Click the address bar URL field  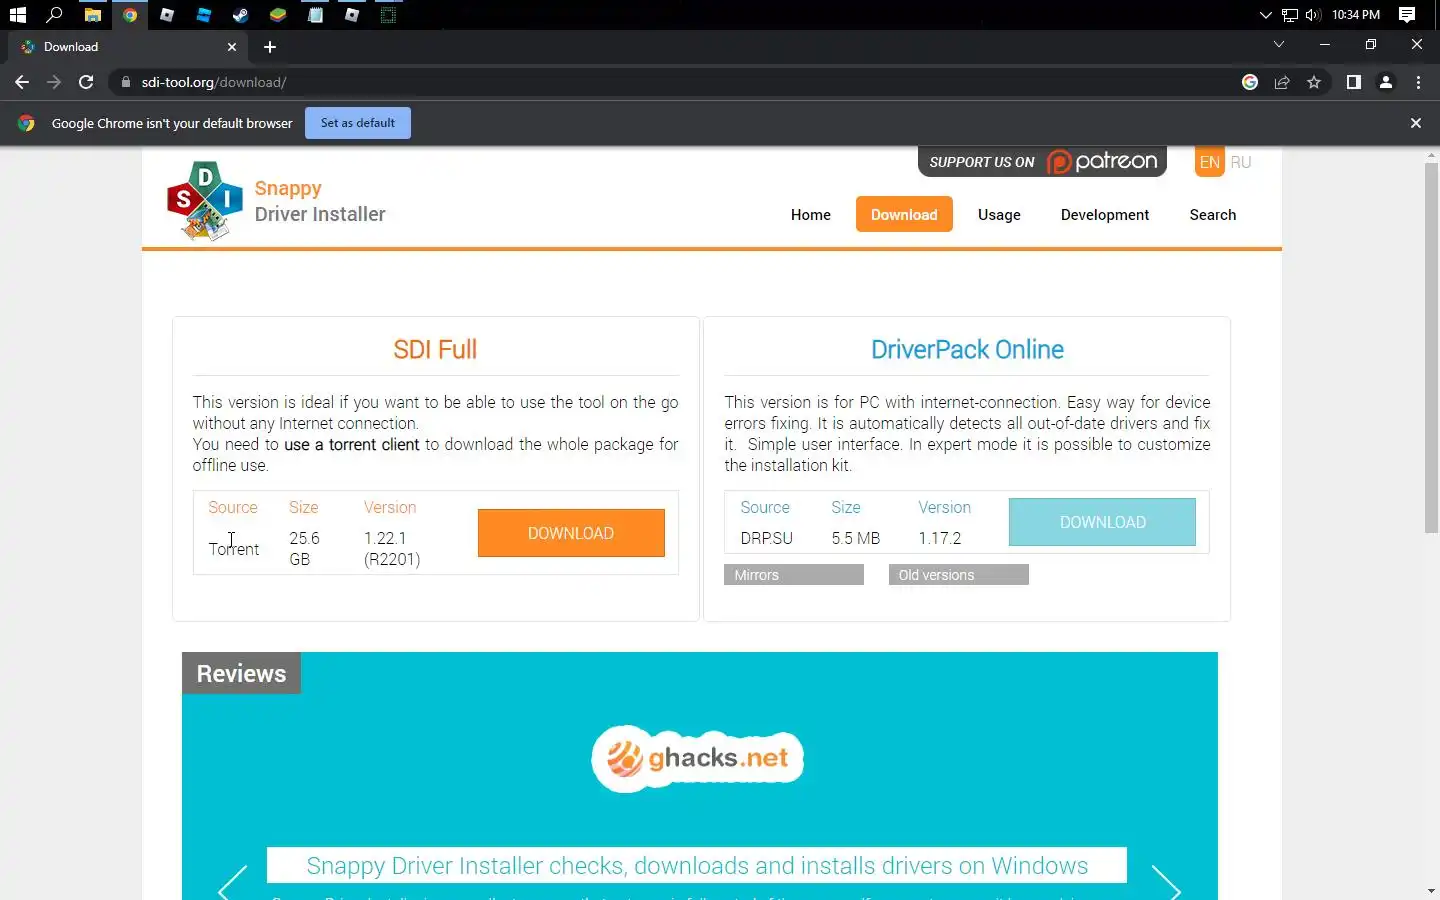click(x=680, y=82)
